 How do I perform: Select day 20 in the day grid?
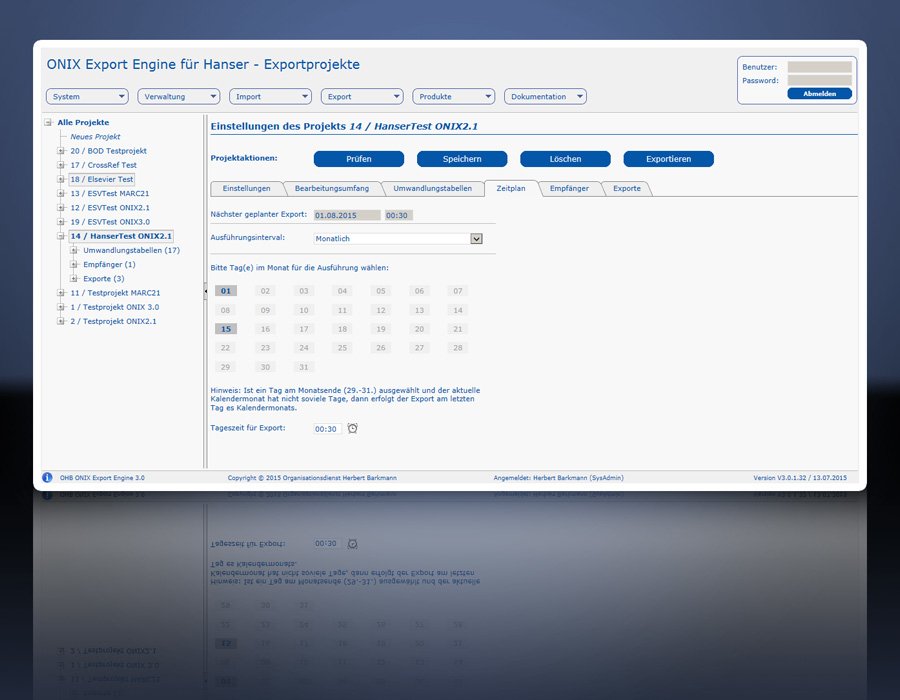419,329
